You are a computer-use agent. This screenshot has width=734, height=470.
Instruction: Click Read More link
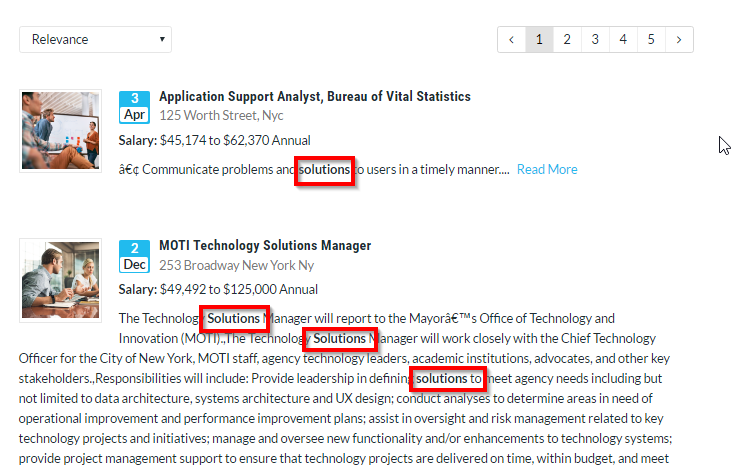click(x=547, y=170)
